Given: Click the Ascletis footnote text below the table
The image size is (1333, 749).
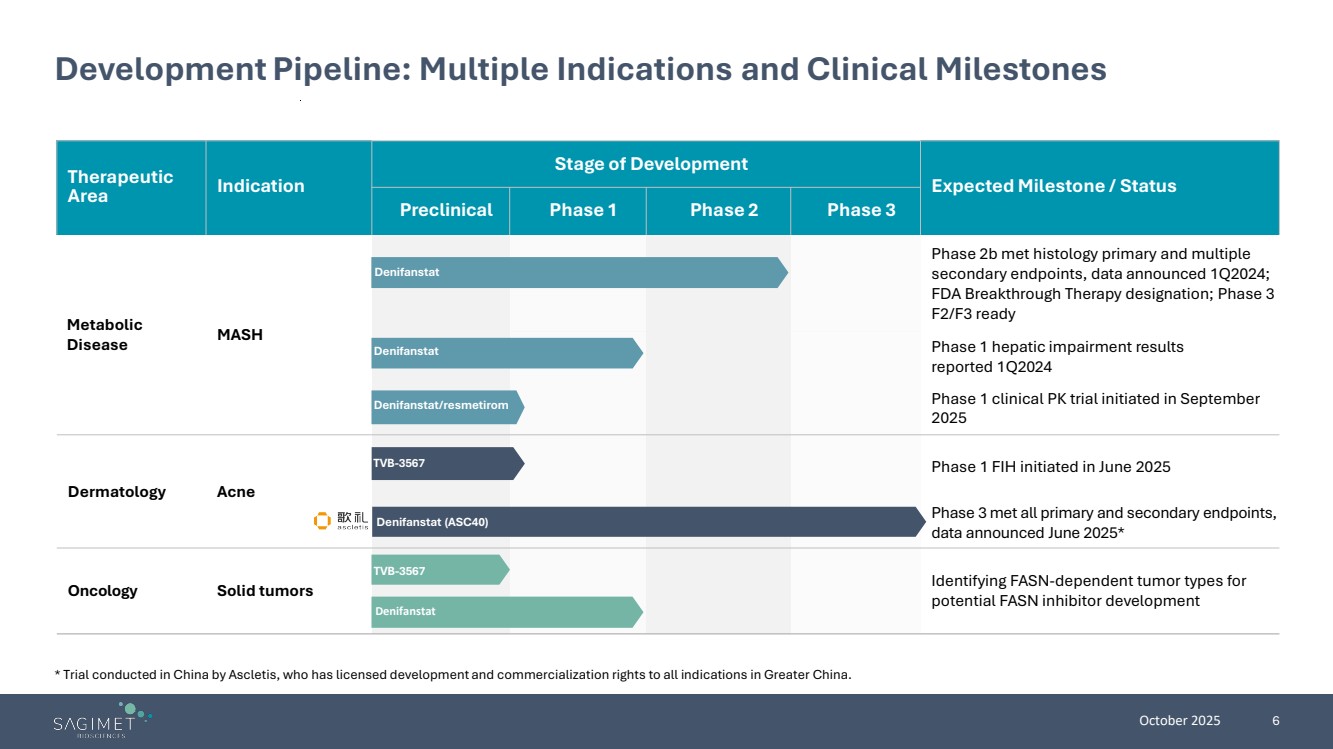Looking at the screenshot, I should (452, 674).
